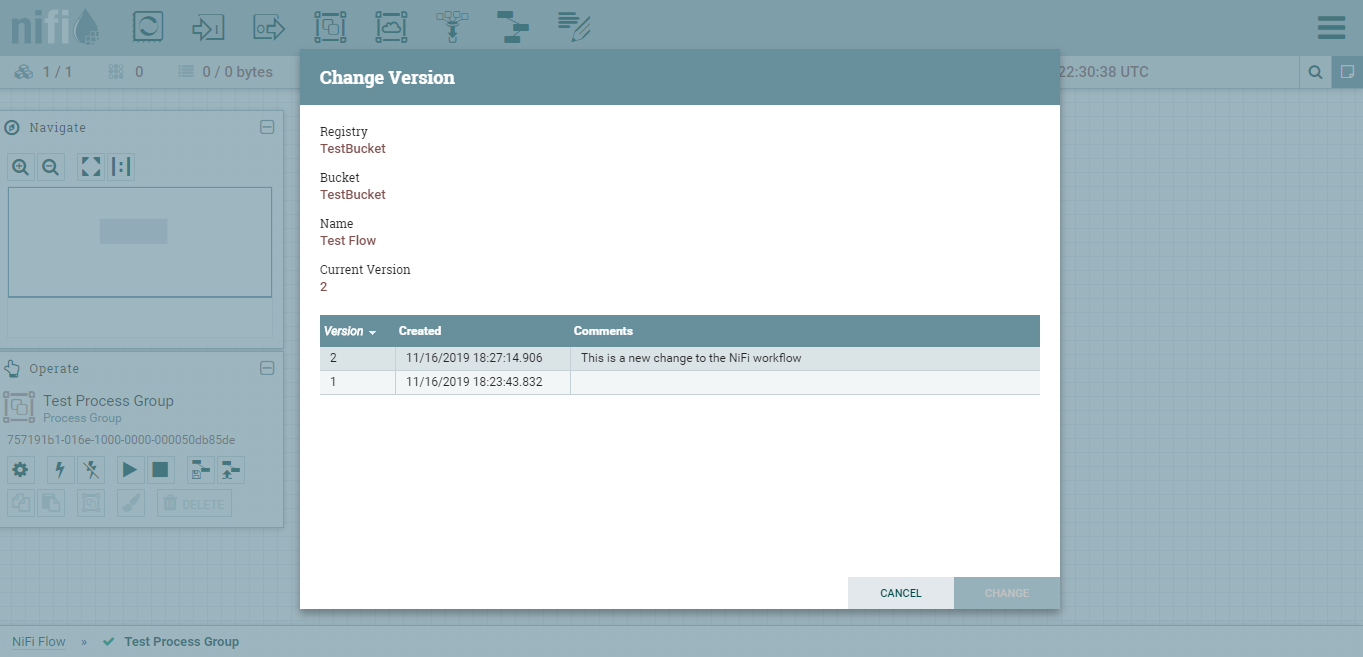Click the search magnifier icon

coord(1315,72)
